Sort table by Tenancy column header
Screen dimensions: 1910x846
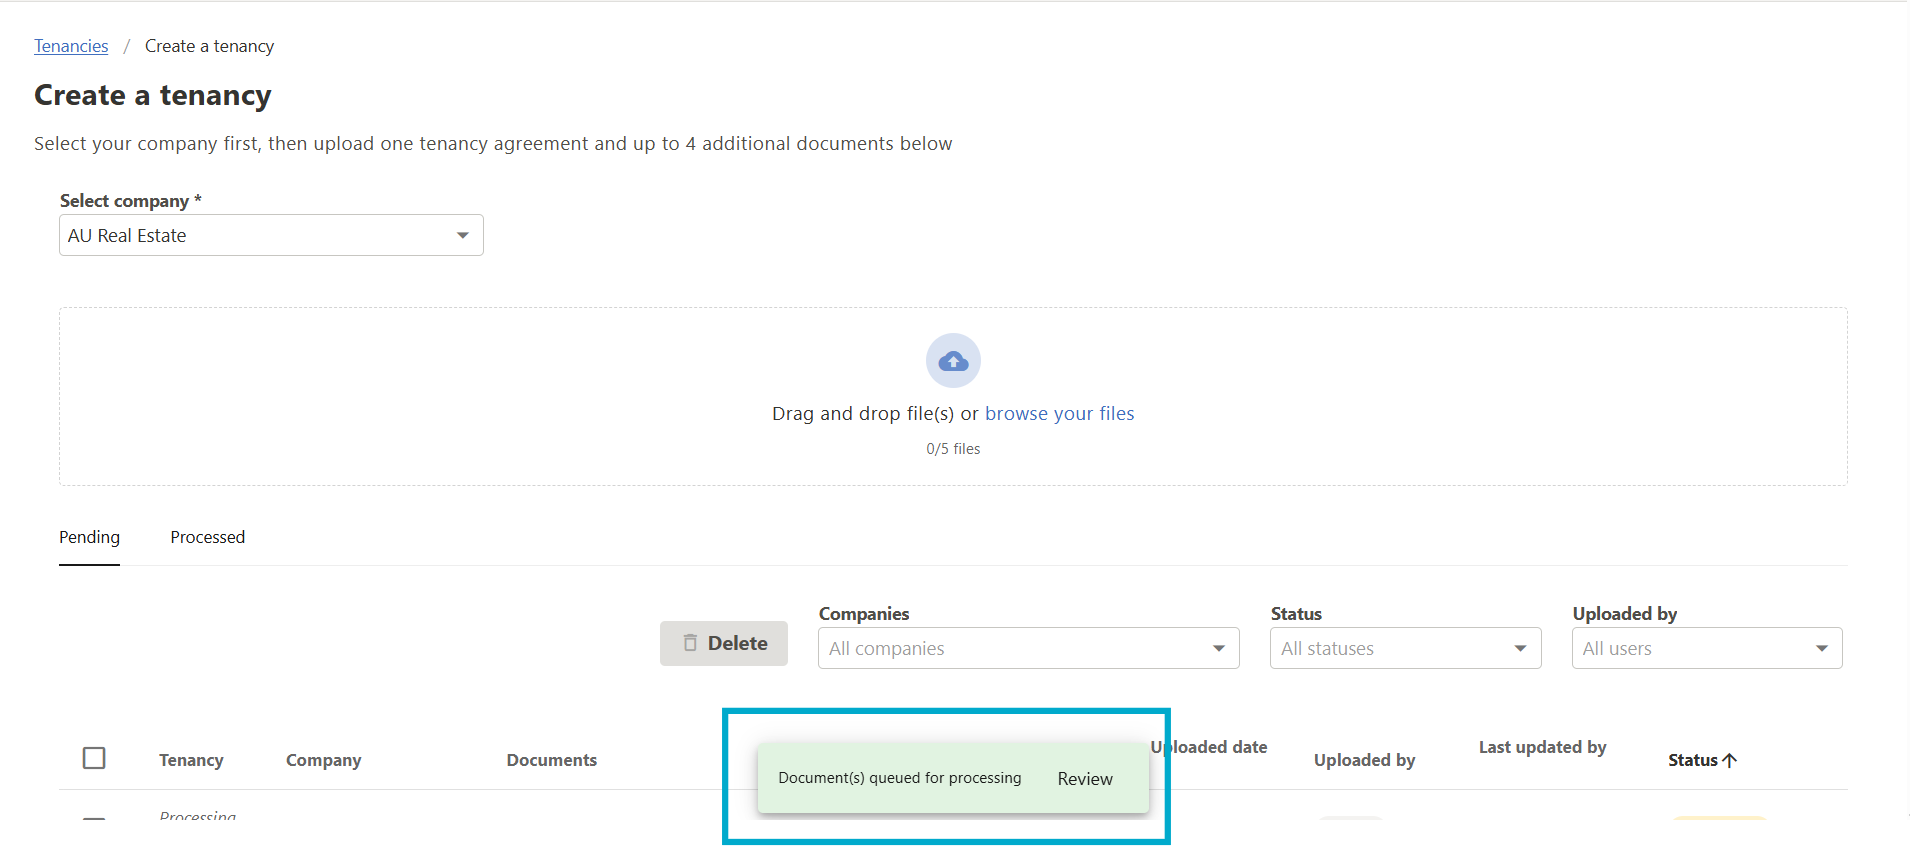(191, 760)
